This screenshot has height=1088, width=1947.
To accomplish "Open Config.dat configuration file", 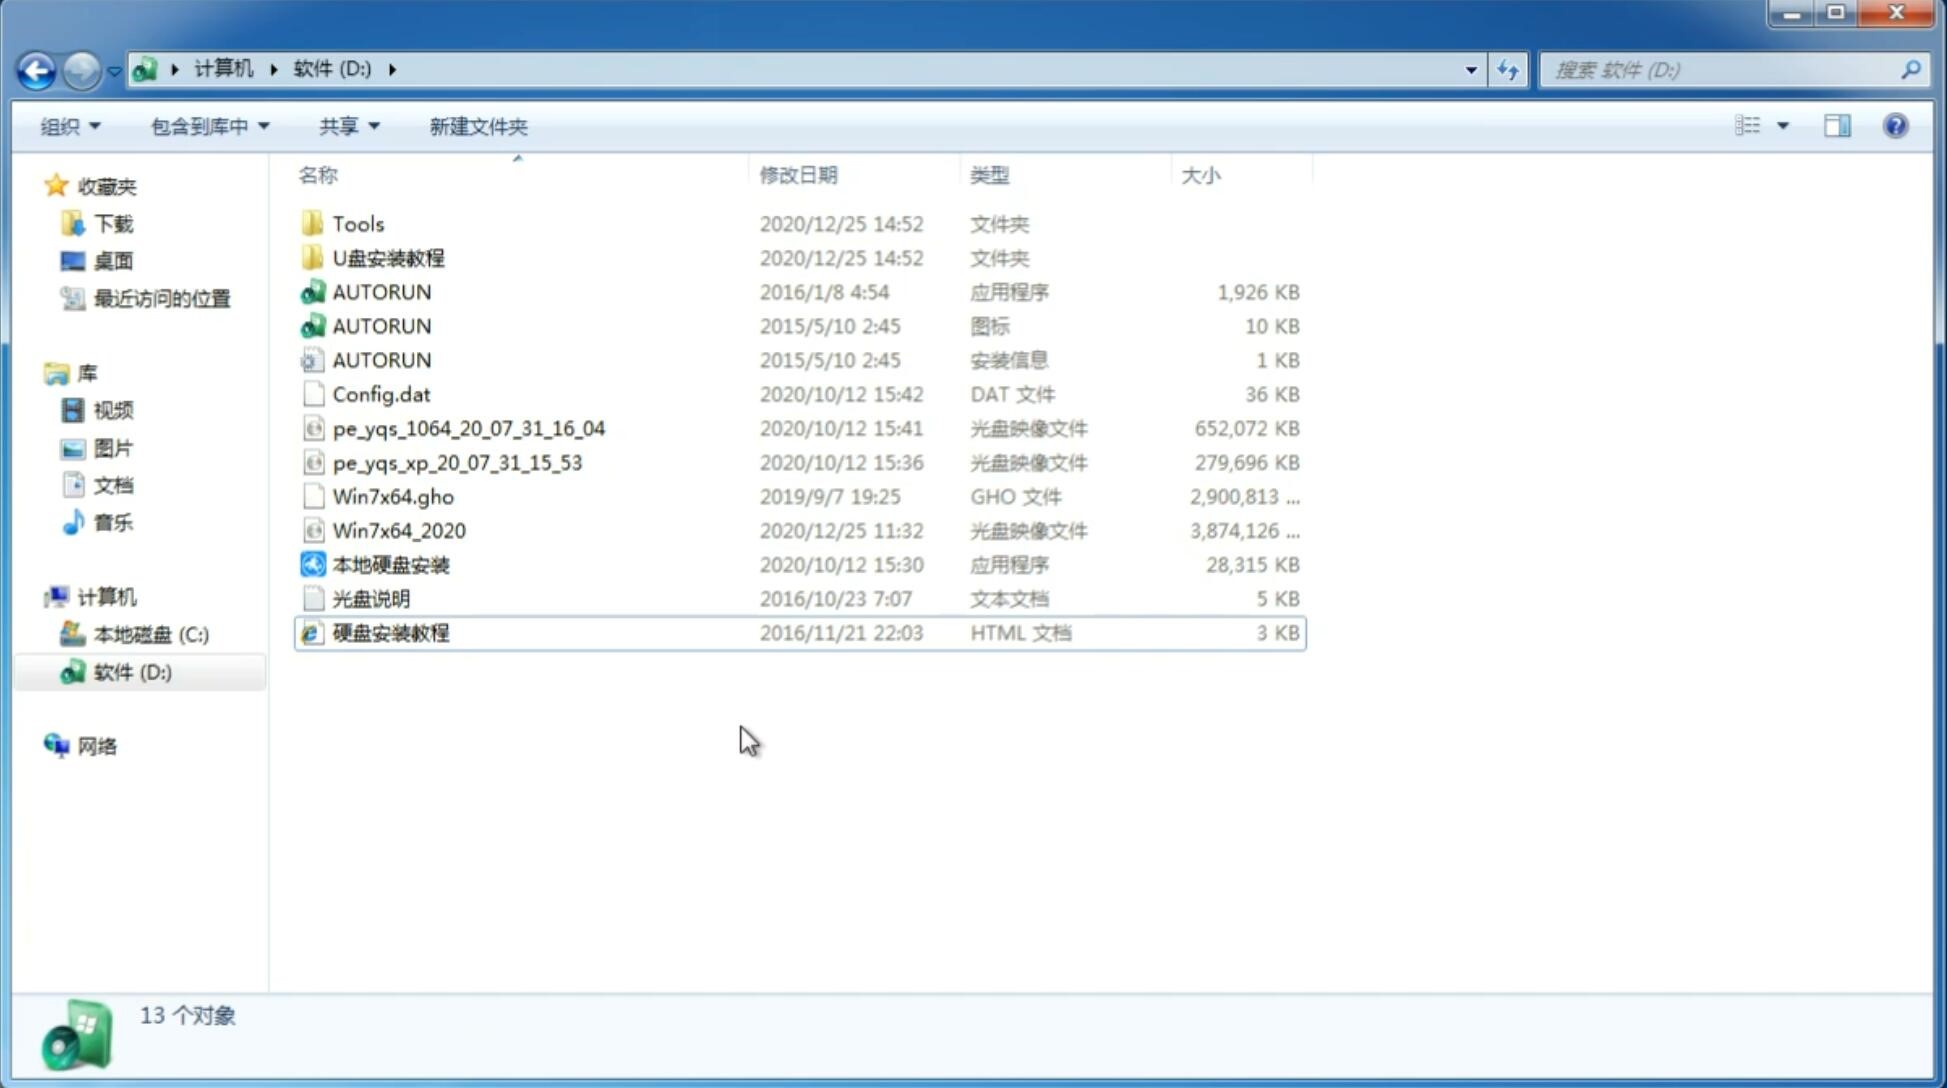I will (x=381, y=393).
